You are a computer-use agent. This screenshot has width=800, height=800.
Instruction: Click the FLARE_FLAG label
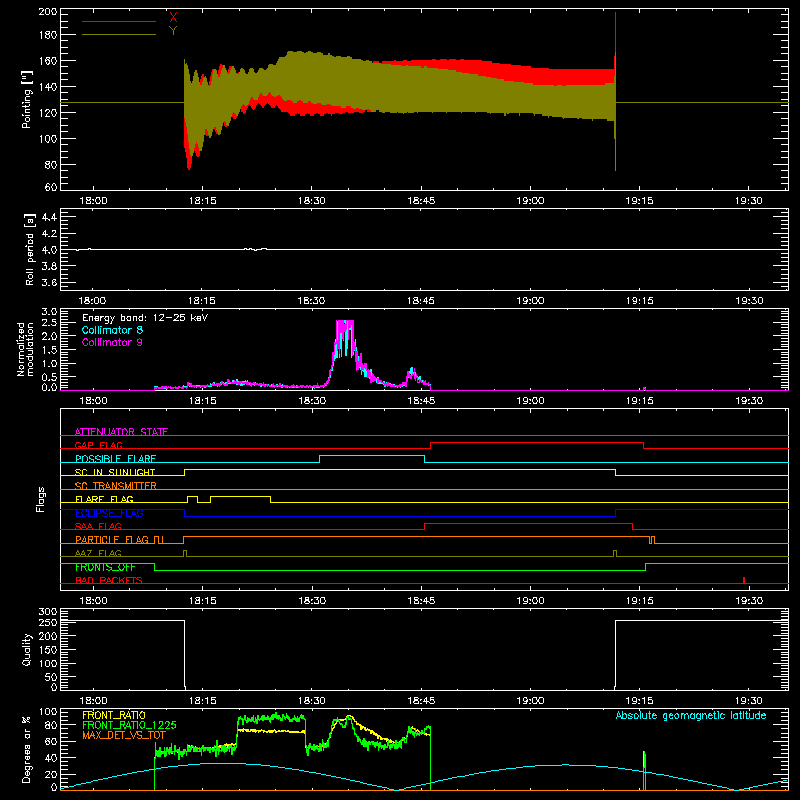[104, 499]
